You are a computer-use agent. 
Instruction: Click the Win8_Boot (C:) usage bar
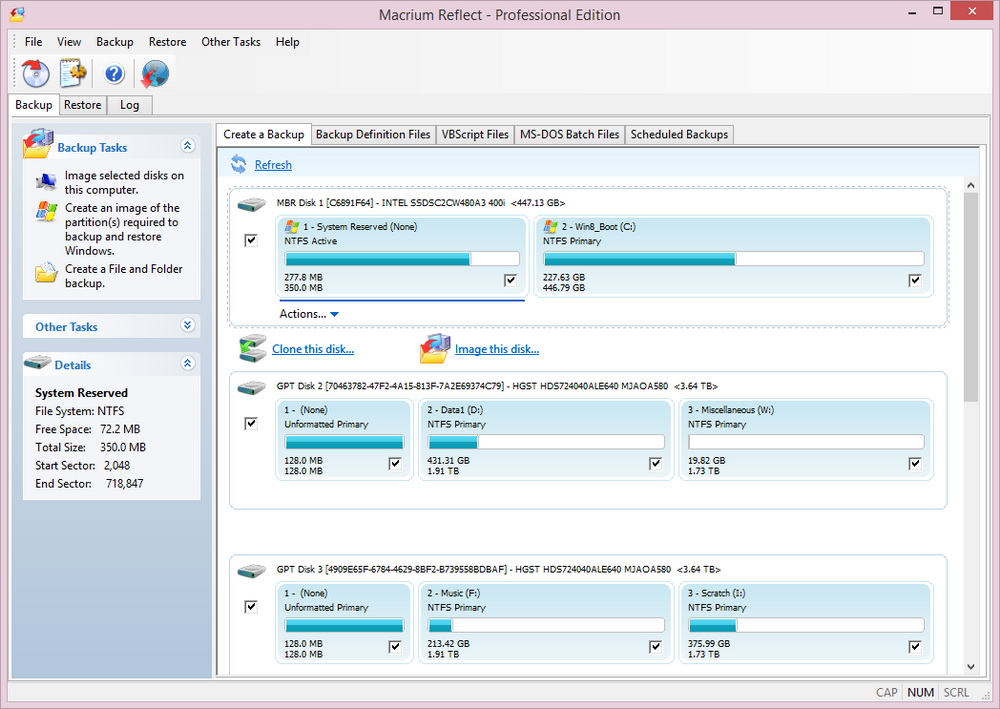(x=733, y=258)
